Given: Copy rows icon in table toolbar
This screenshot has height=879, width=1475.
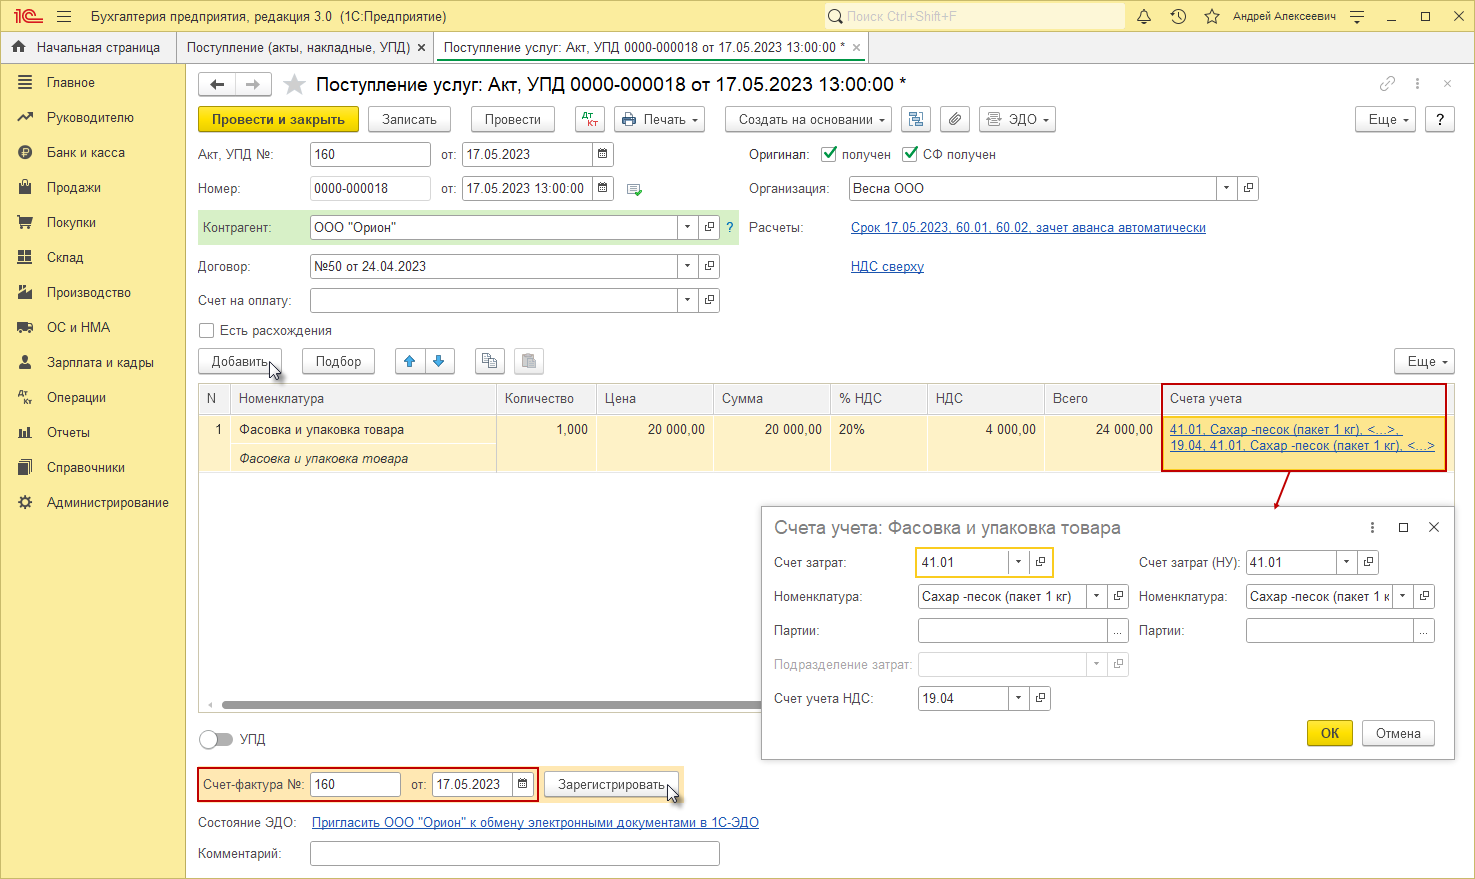Looking at the screenshot, I should click(489, 361).
